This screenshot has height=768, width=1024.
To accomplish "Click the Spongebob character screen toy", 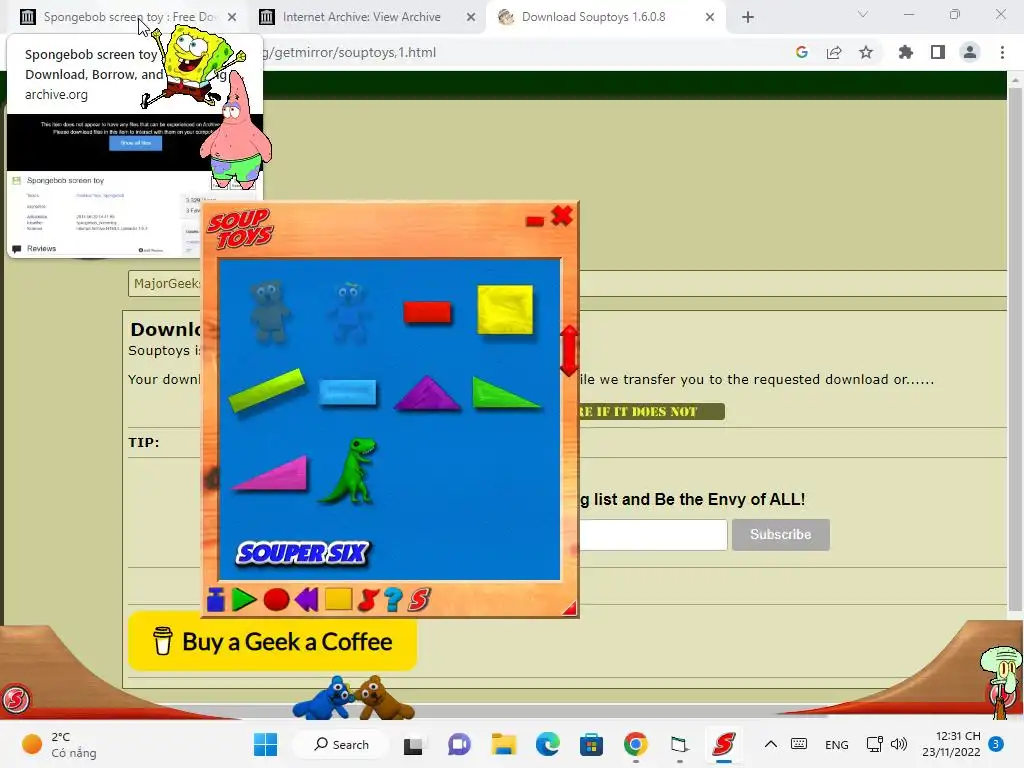I will tap(195, 65).
